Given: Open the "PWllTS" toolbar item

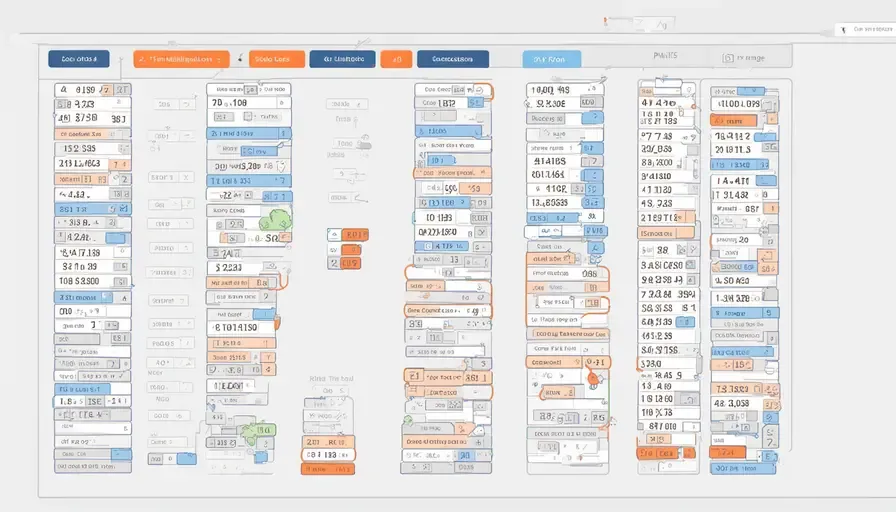Looking at the screenshot, I should point(665,55).
